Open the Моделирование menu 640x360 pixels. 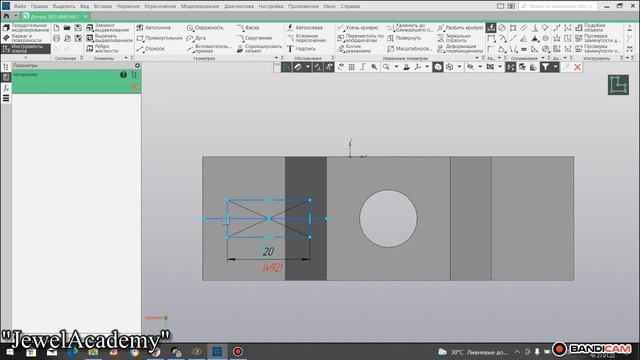click(200, 6)
